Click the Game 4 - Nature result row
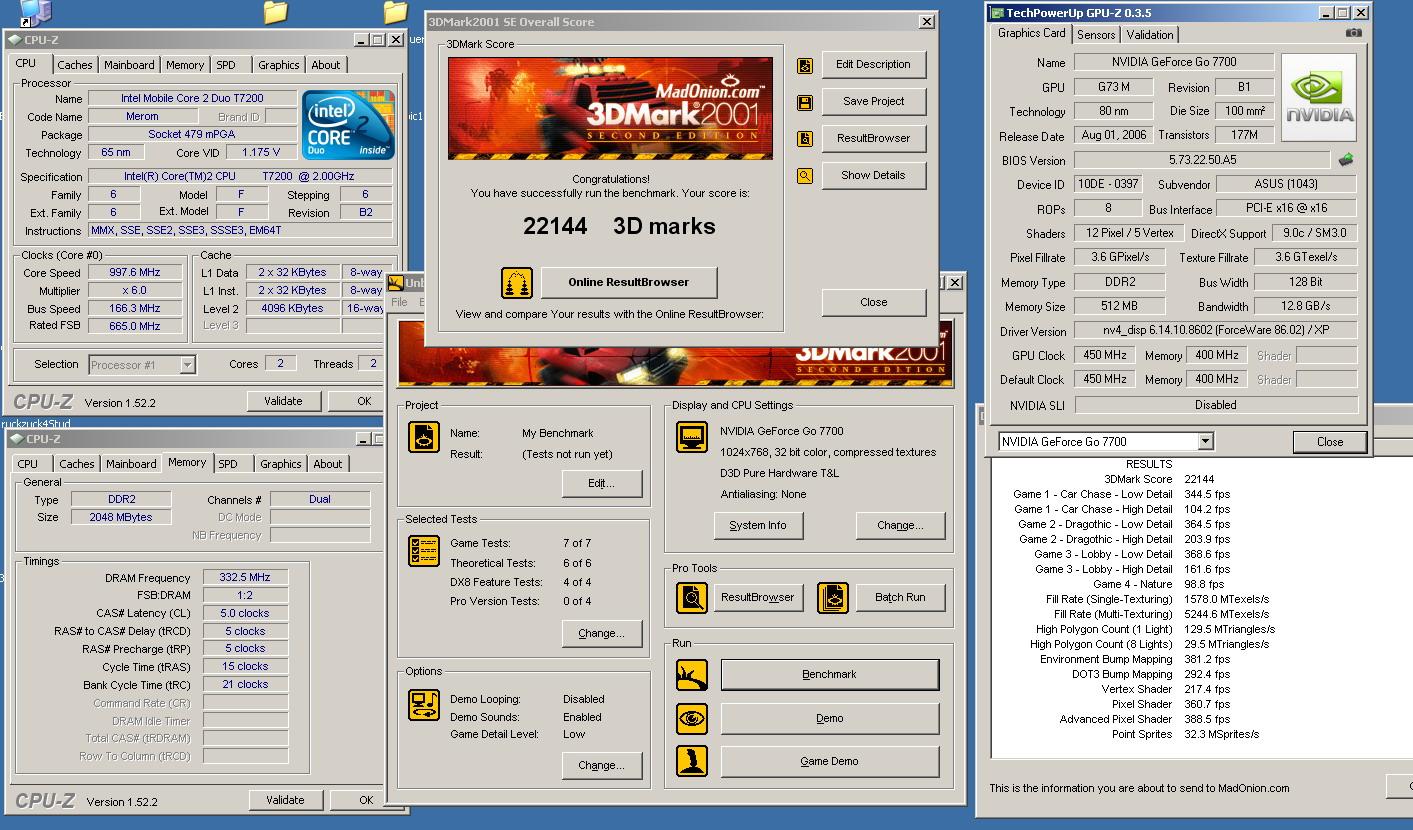Viewport: 1413px width, 830px height. [1158, 584]
